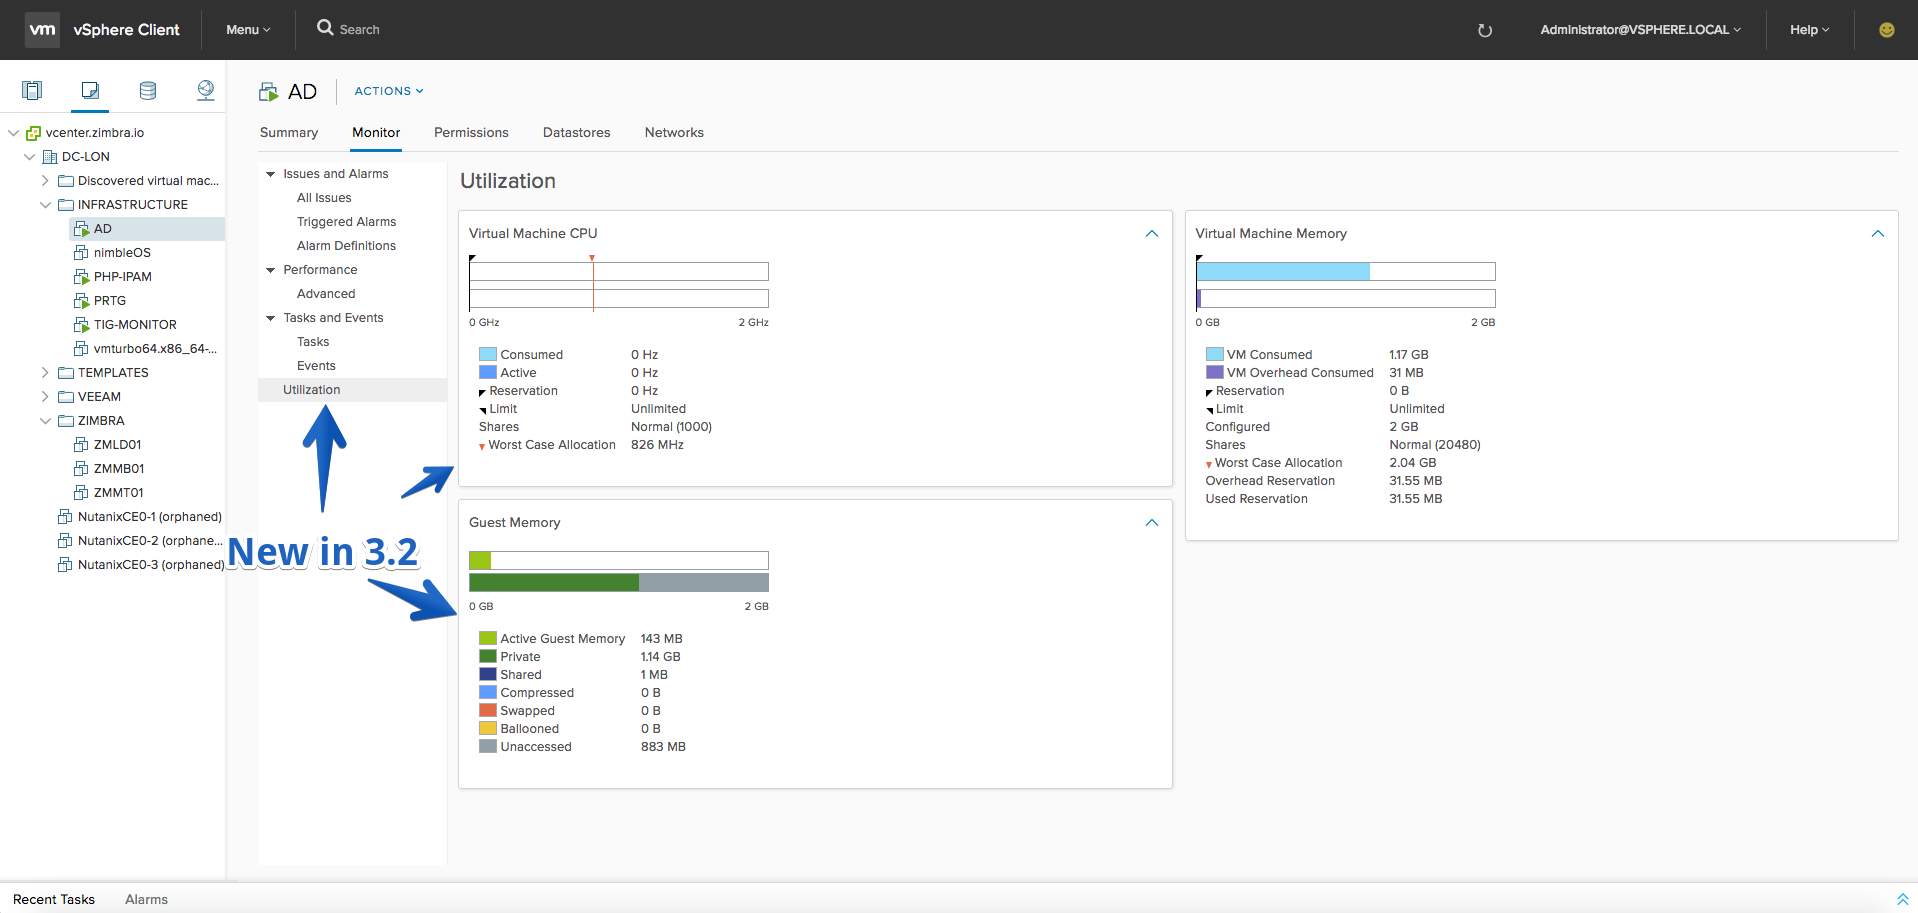
Task: Open the Events list
Action: [x=316, y=366]
